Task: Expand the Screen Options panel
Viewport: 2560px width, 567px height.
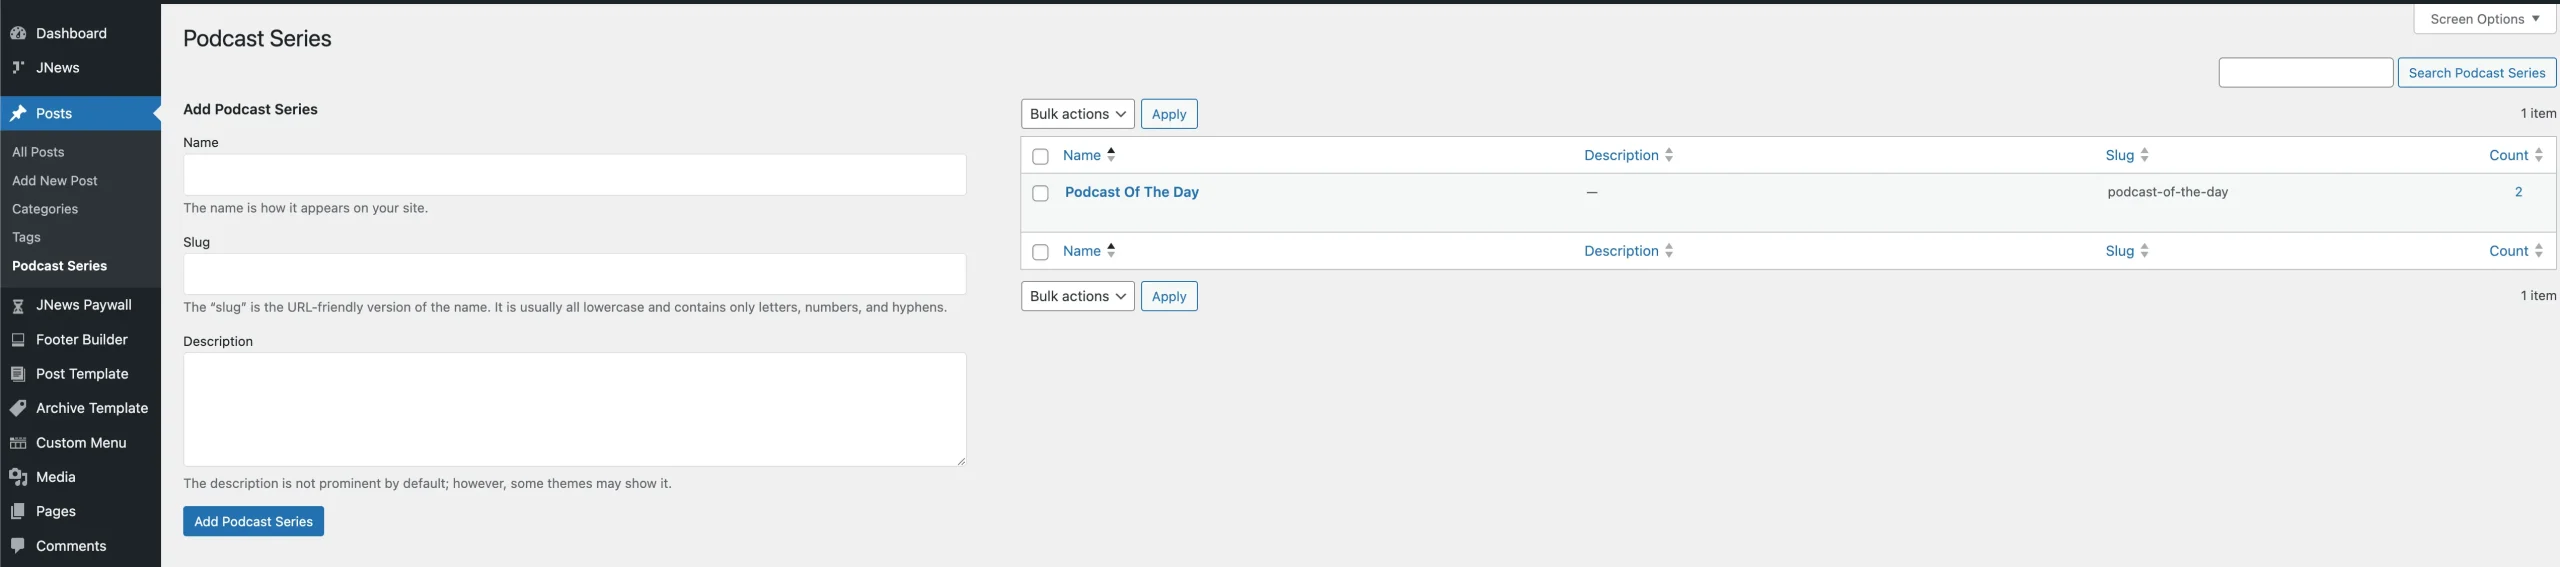Action: (2484, 19)
